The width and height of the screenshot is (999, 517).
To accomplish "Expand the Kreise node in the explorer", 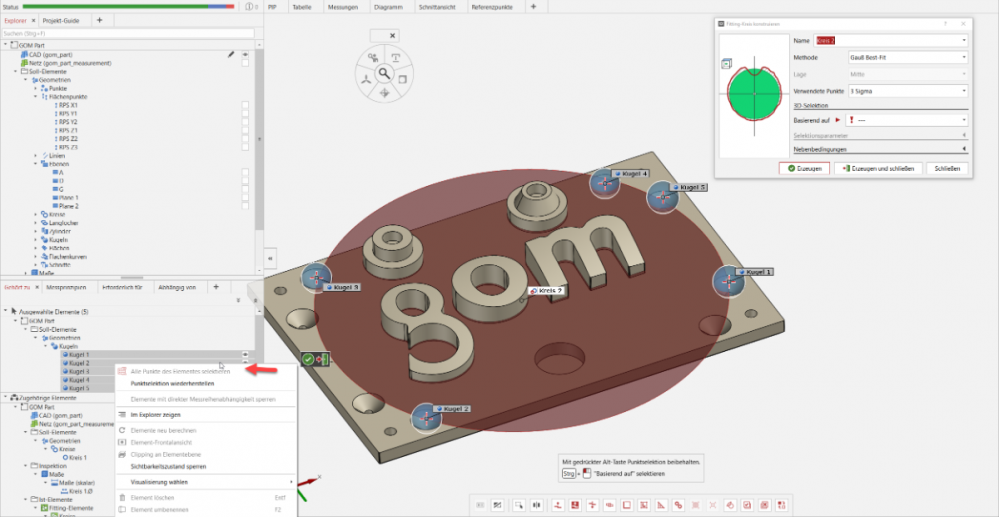I will point(37,214).
